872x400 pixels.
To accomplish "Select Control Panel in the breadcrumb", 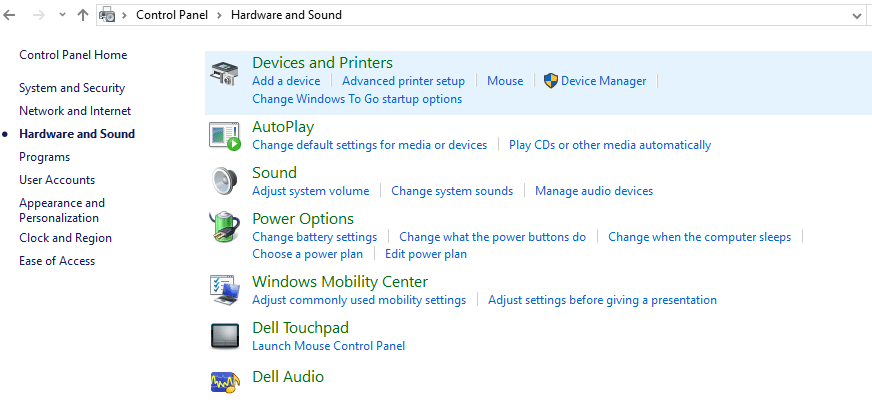I will pos(172,15).
